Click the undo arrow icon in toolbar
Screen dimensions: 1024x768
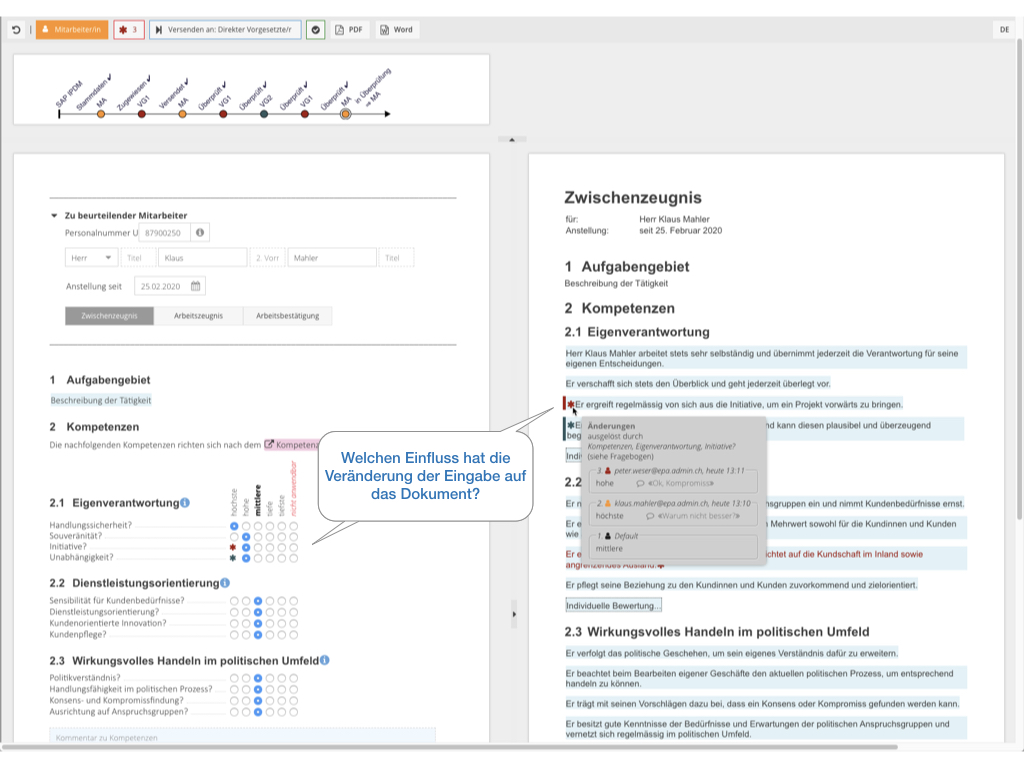pyautogui.click(x=16, y=30)
